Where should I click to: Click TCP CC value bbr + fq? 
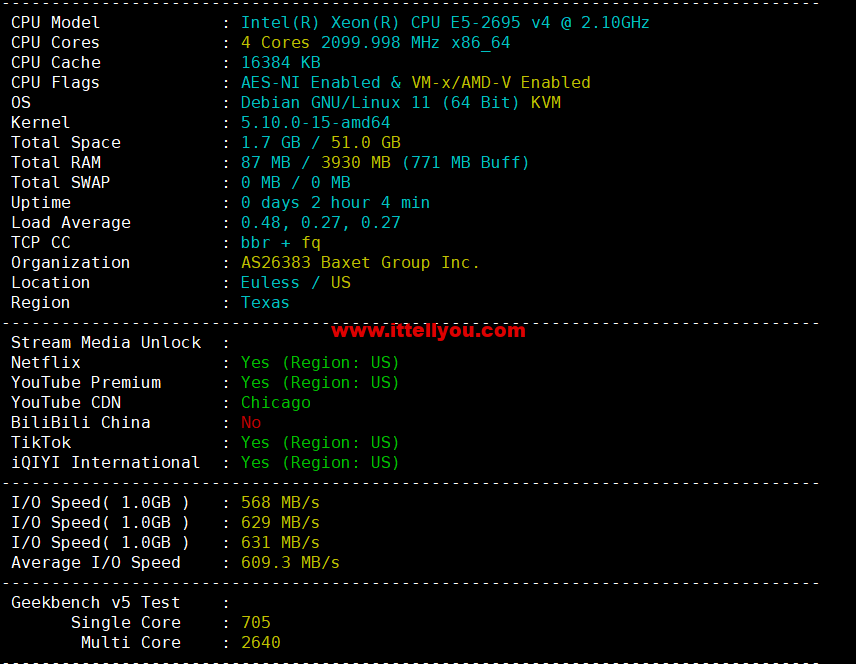pos(281,243)
